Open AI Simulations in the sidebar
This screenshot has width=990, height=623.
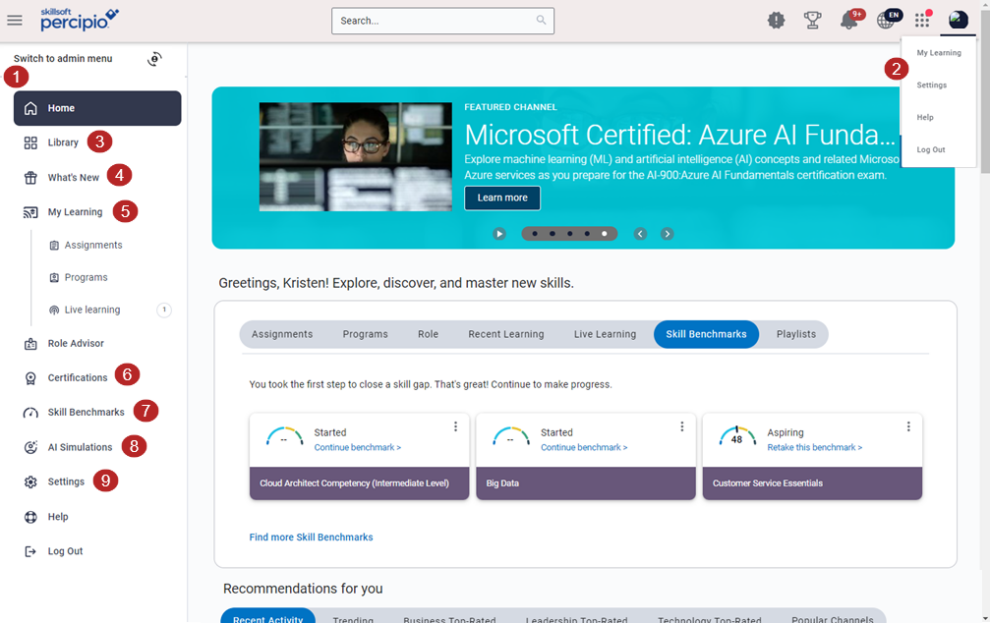click(x=79, y=447)
